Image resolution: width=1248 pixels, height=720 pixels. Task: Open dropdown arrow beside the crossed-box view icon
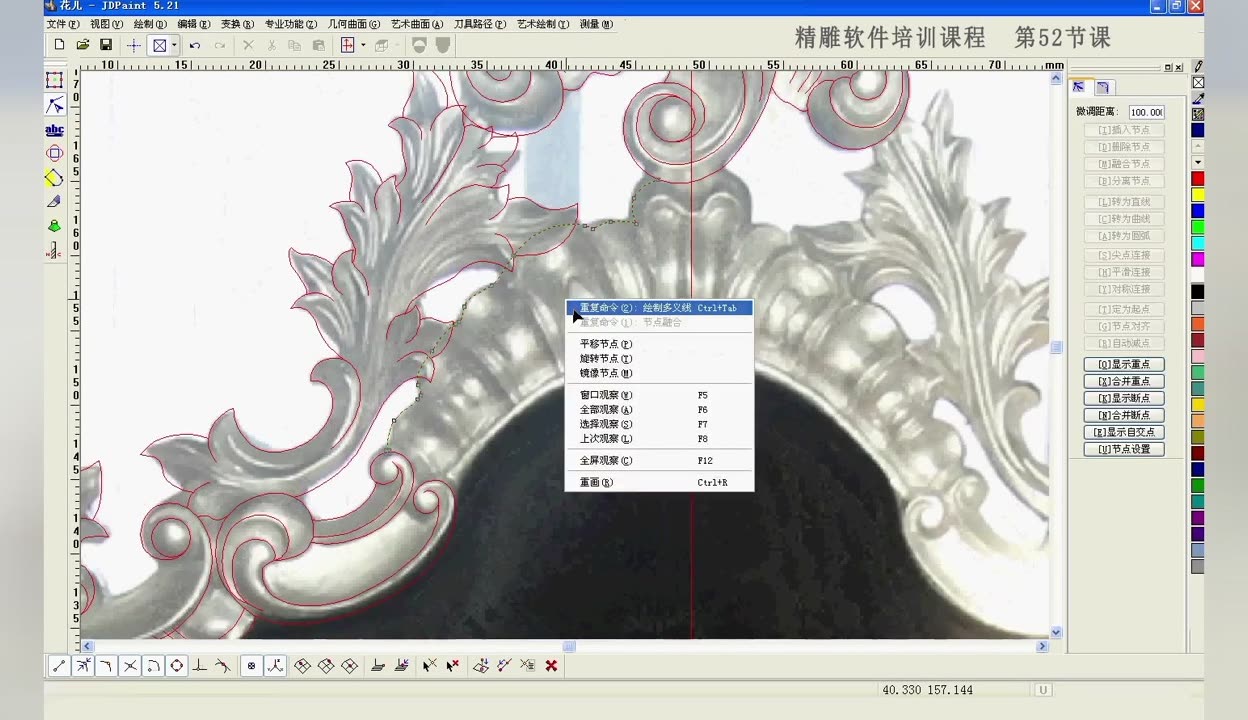pos(174,45)
